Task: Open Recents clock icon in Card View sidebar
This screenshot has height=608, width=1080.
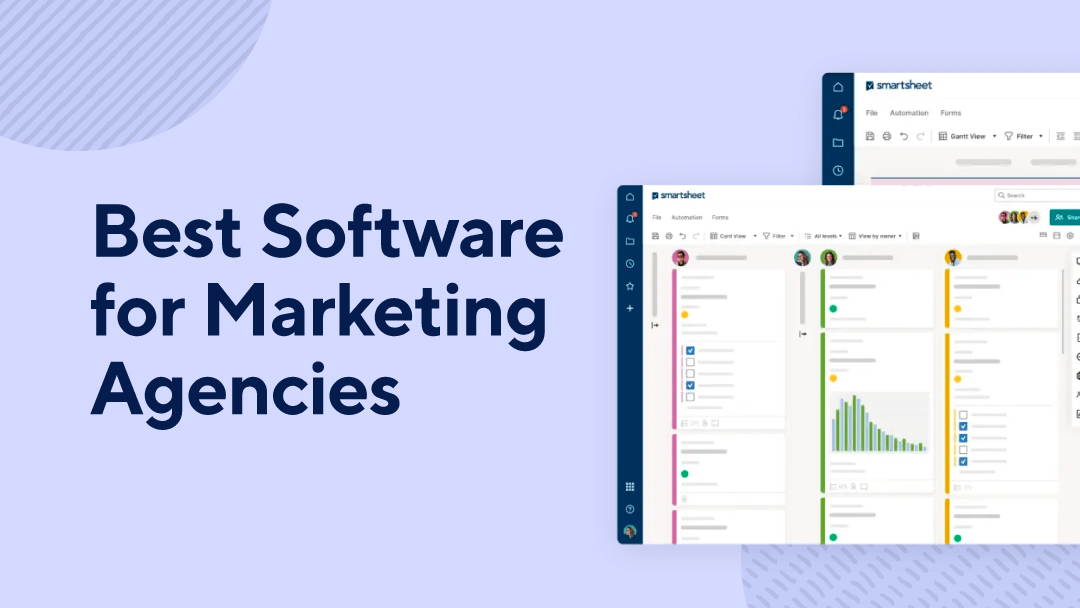Action: [630, 264]
